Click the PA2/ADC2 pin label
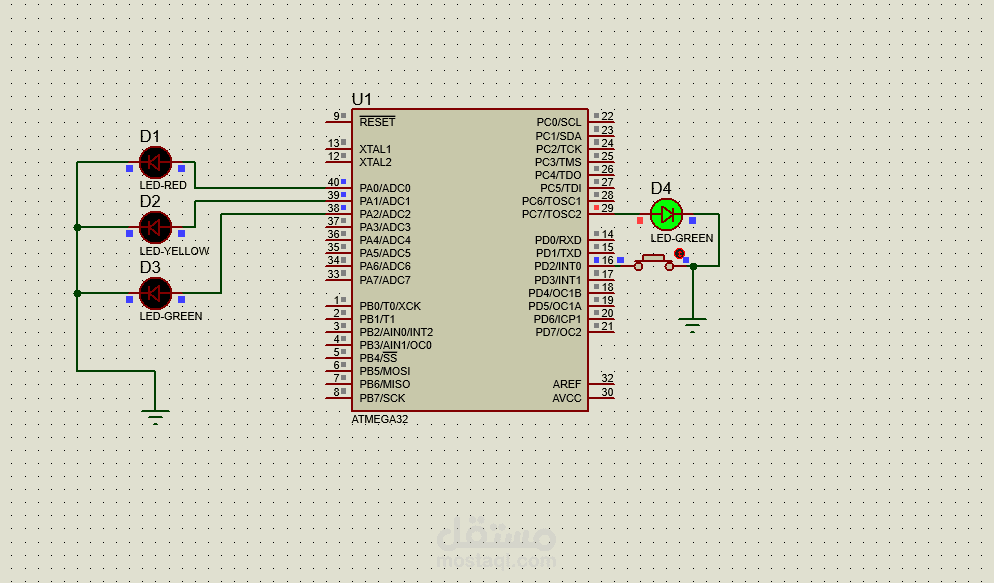This screenshot has width=994, height=583. coord(385,214)
